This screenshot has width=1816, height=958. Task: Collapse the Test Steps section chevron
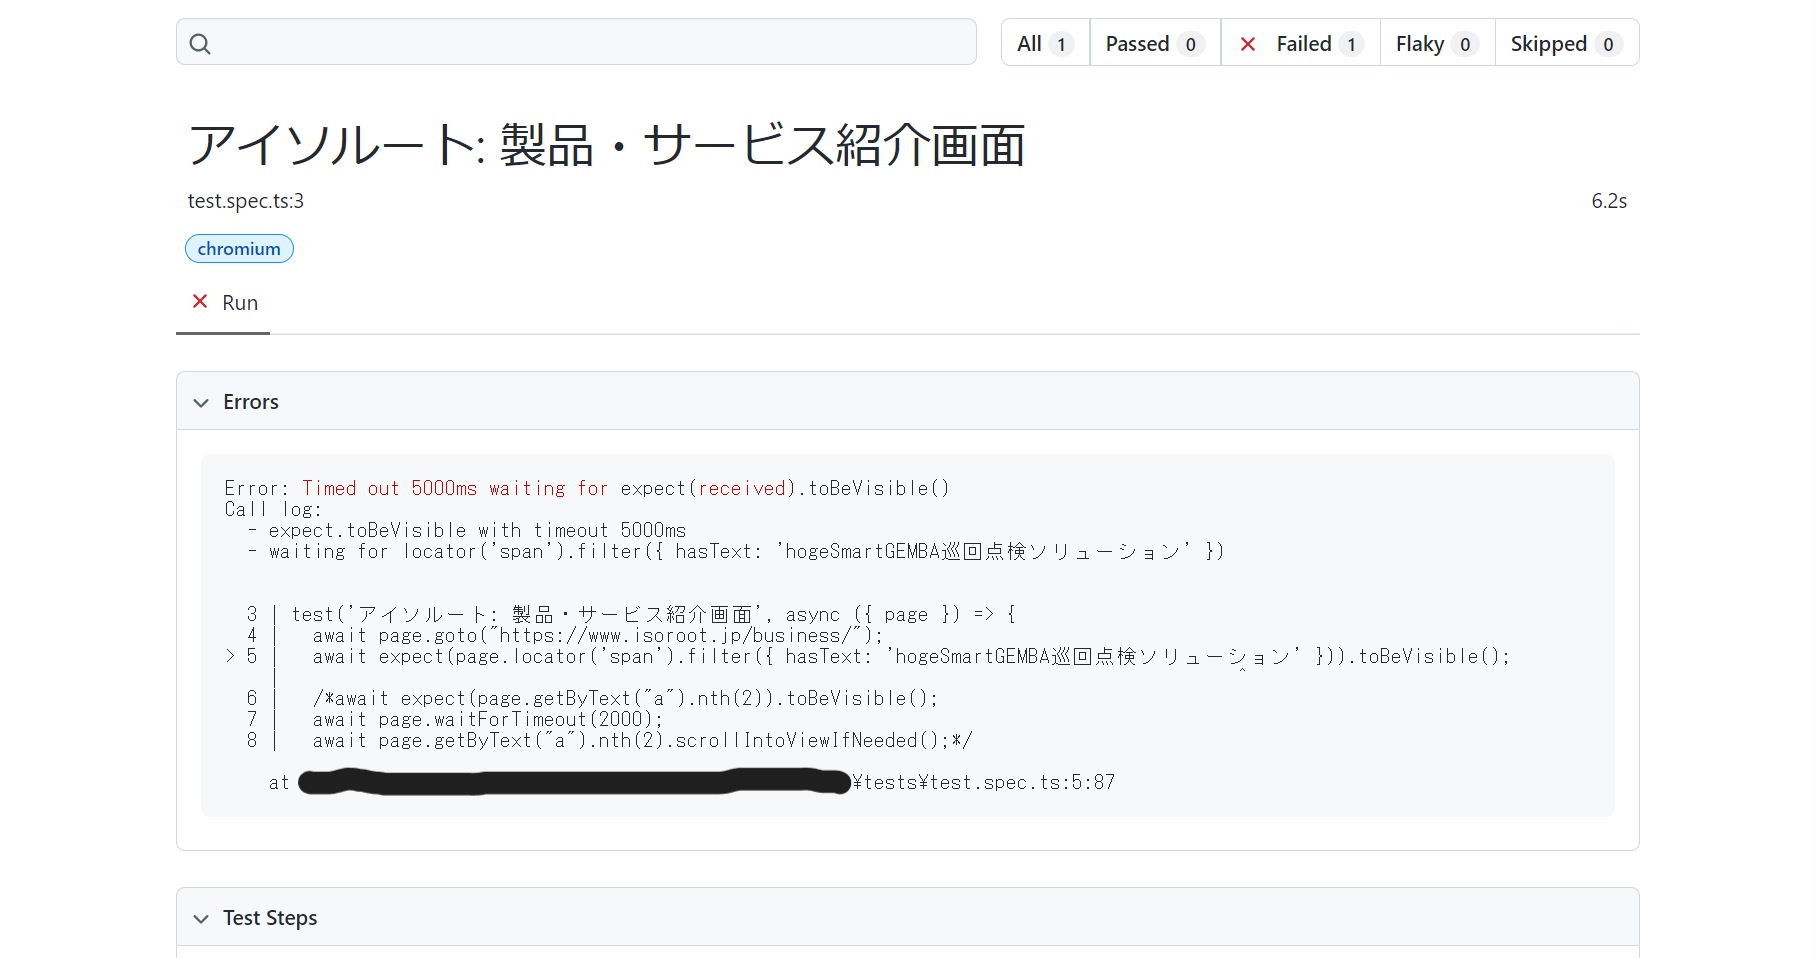coord(201,919)
